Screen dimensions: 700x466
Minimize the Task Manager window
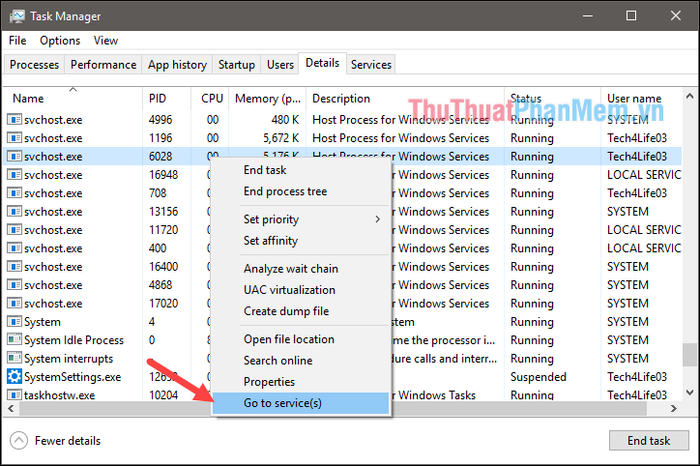click(x=588, y=16)
